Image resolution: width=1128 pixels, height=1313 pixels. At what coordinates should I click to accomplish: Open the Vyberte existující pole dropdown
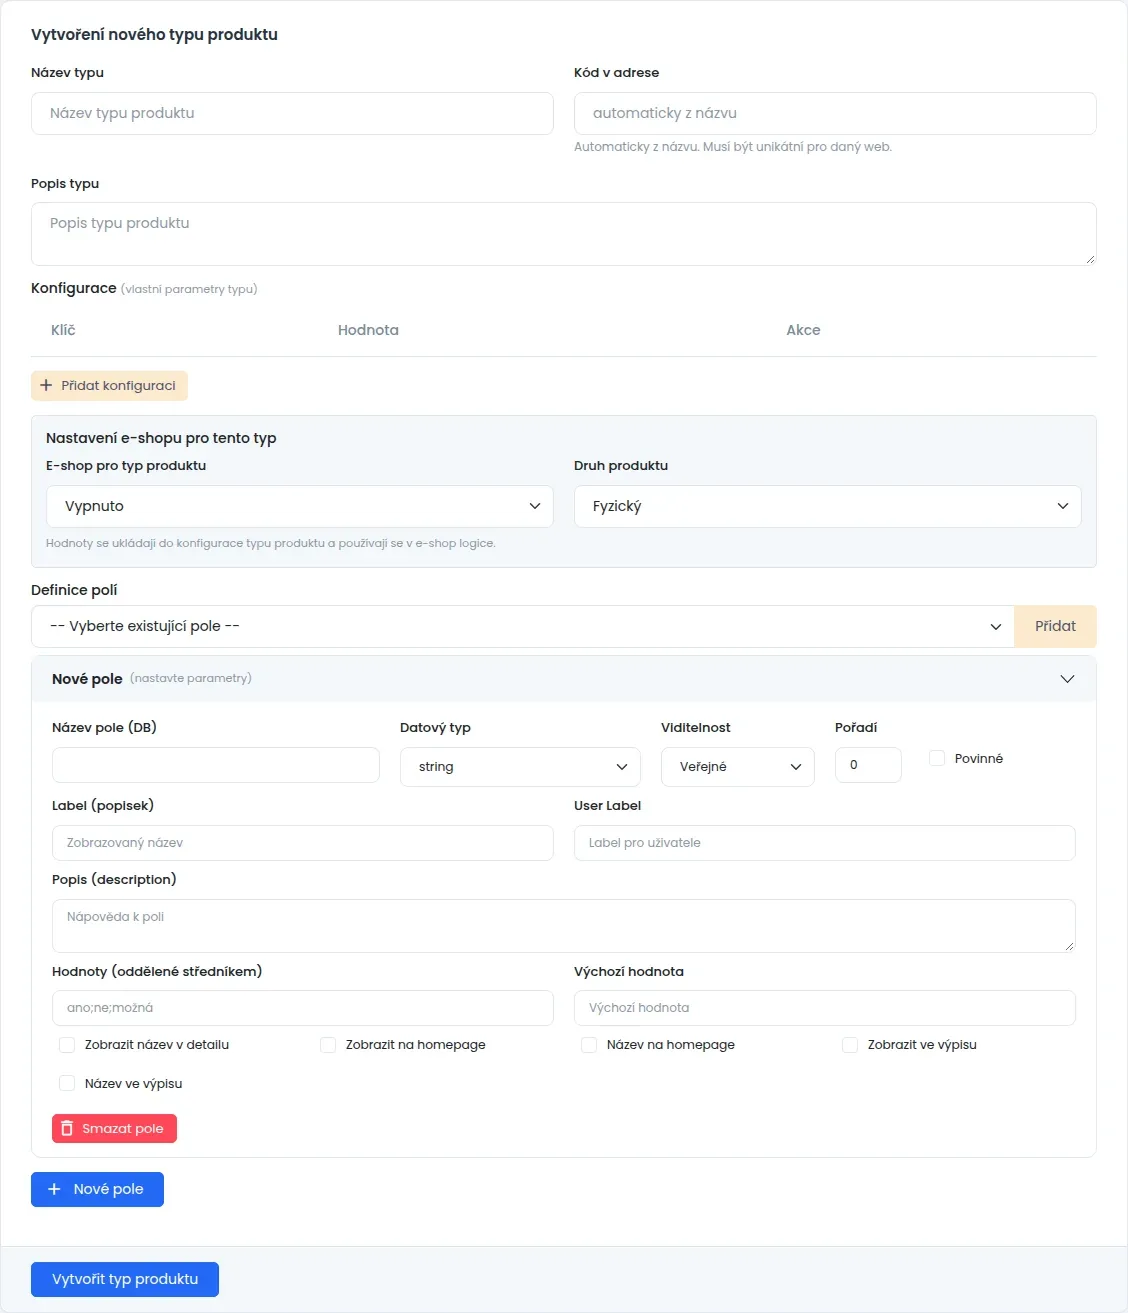[x=523, y=626]
